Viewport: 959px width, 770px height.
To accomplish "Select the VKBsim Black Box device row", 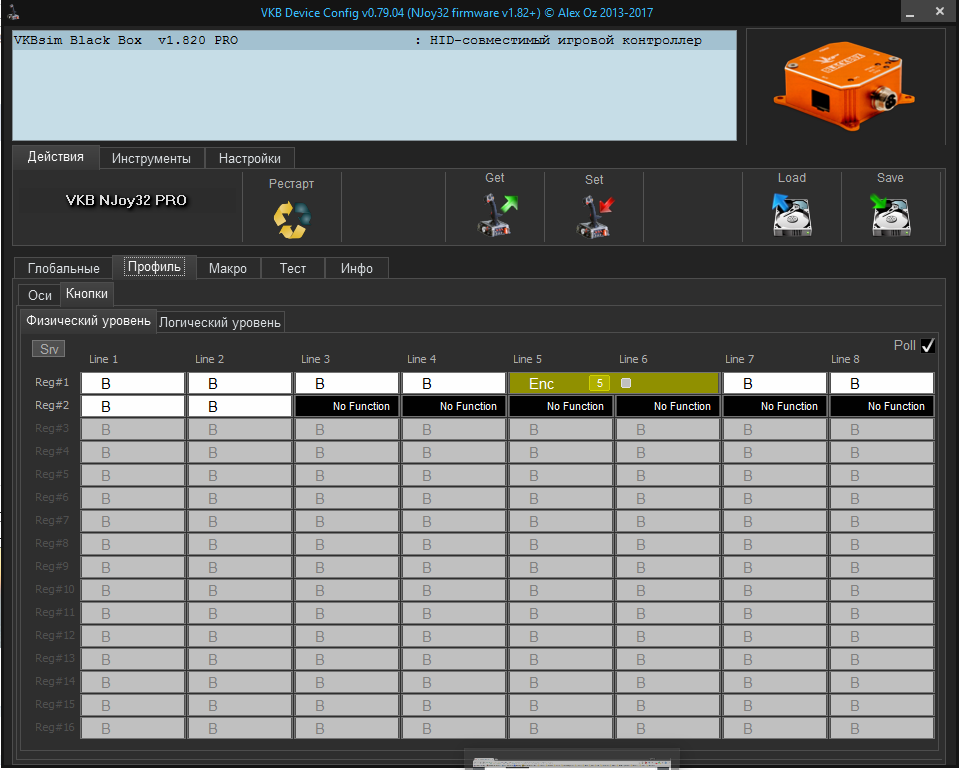I will [x=374, y=40].
